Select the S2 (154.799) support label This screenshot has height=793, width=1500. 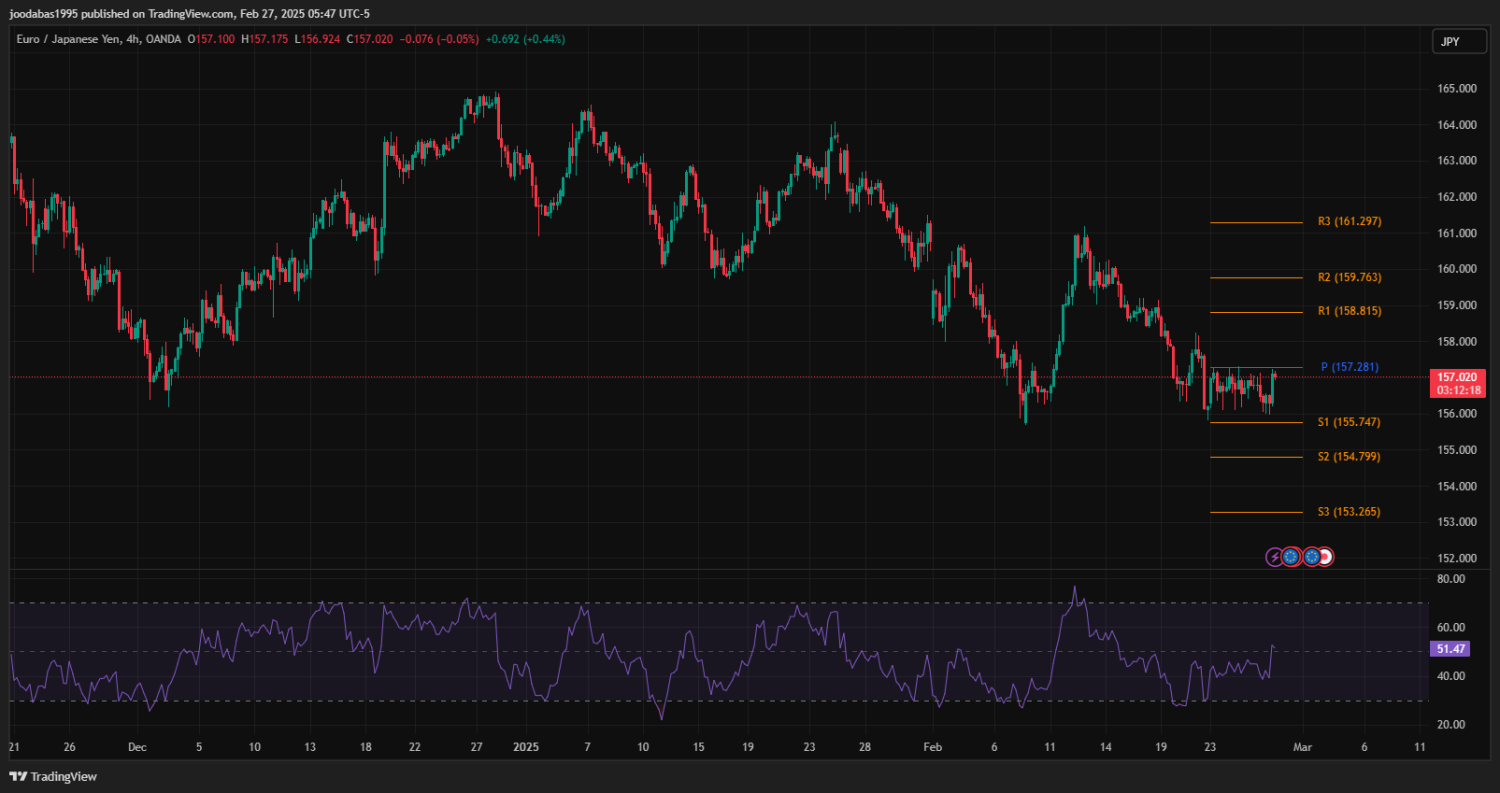pos(1349,456)
